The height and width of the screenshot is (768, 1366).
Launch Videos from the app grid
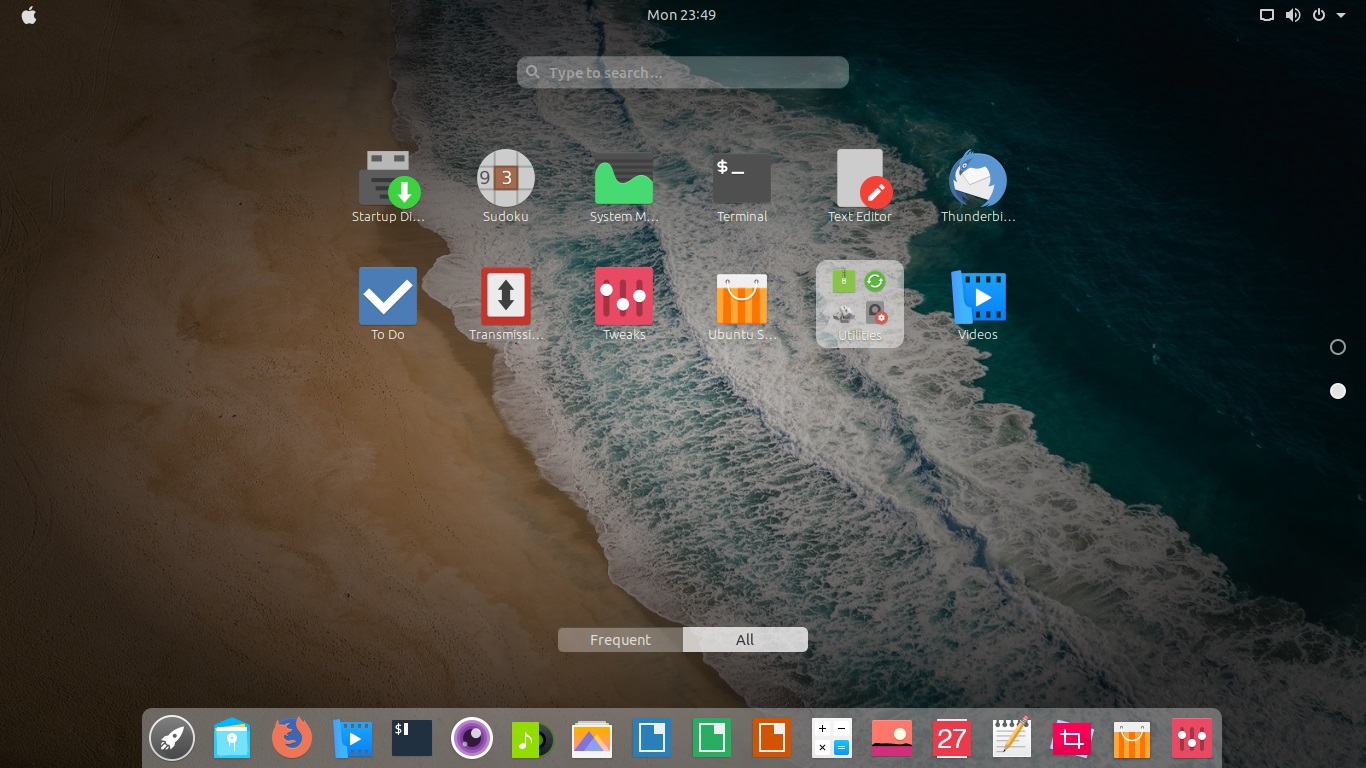tap(978, 304)
